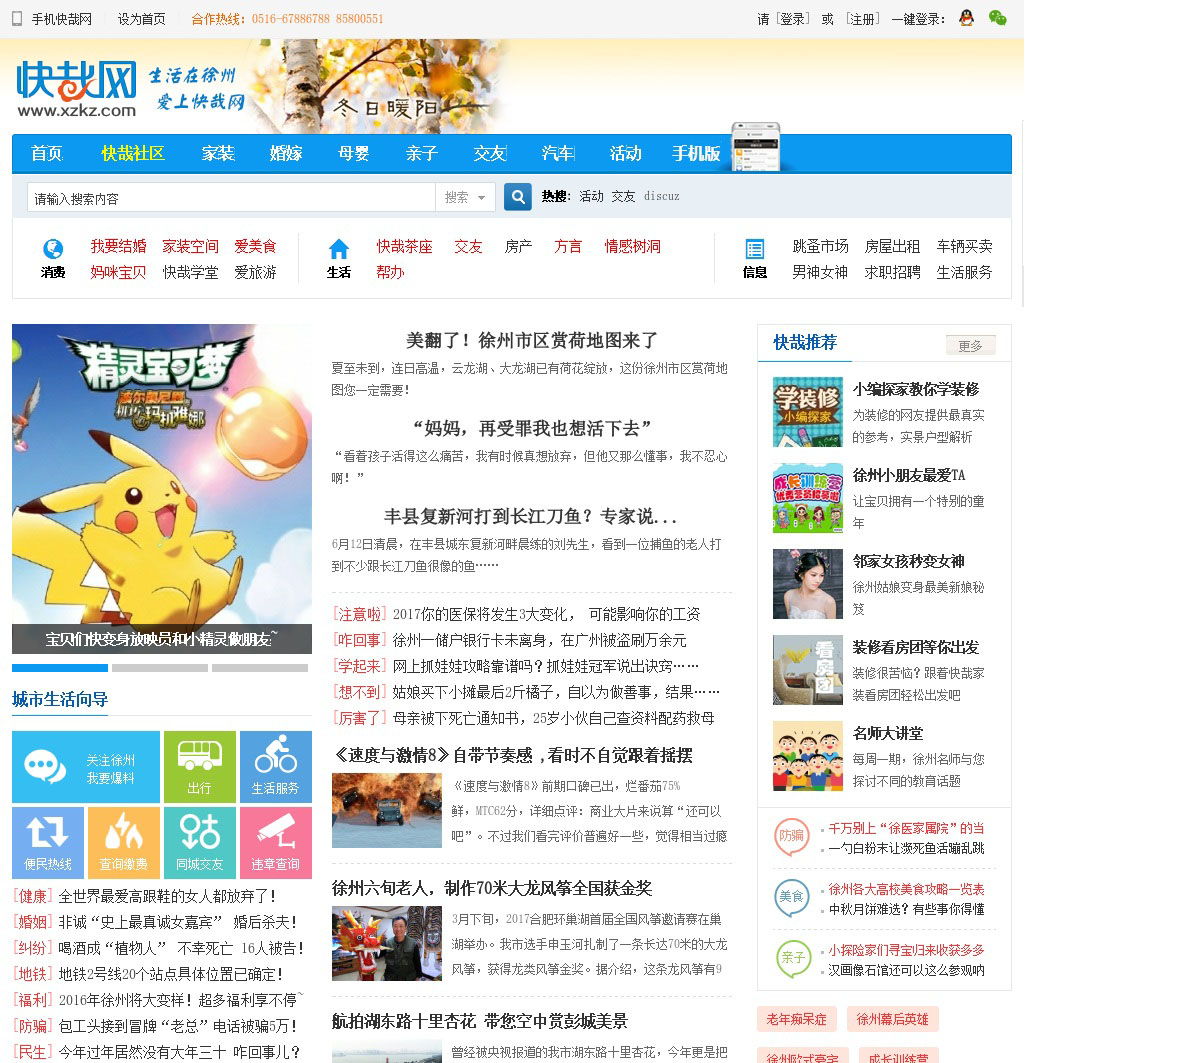Image resolution: width=1200 pixels, height=1063 pixels.
Task: Click the 登录 link at top
Action: 794,19
